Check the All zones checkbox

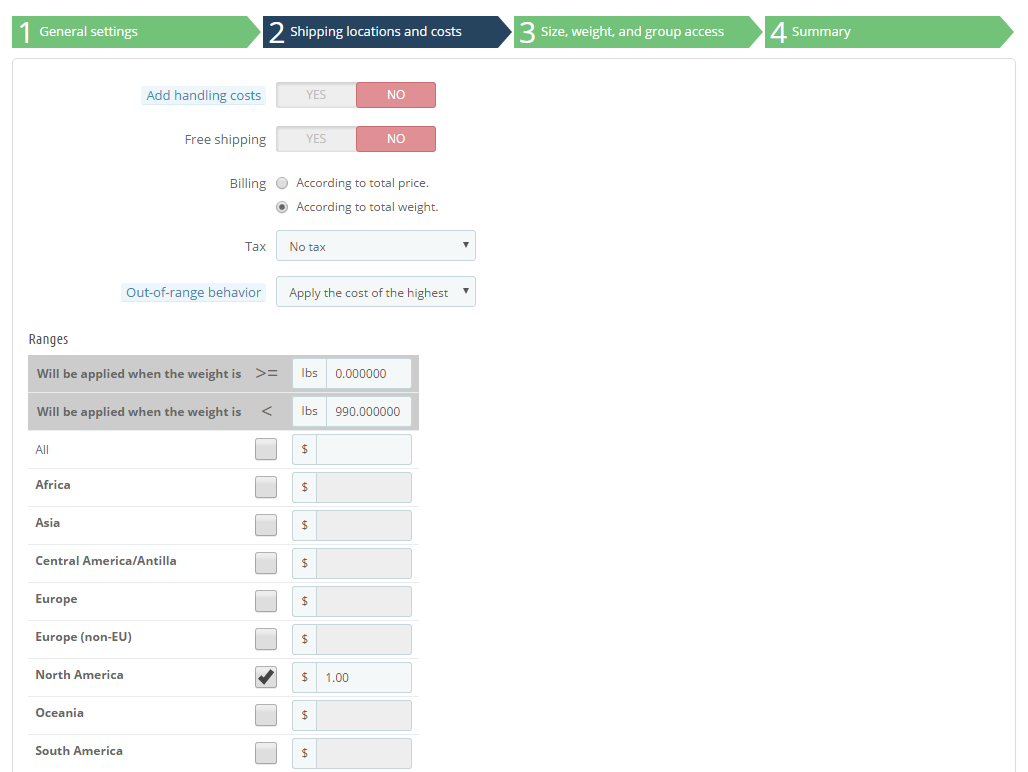(266, 450)
